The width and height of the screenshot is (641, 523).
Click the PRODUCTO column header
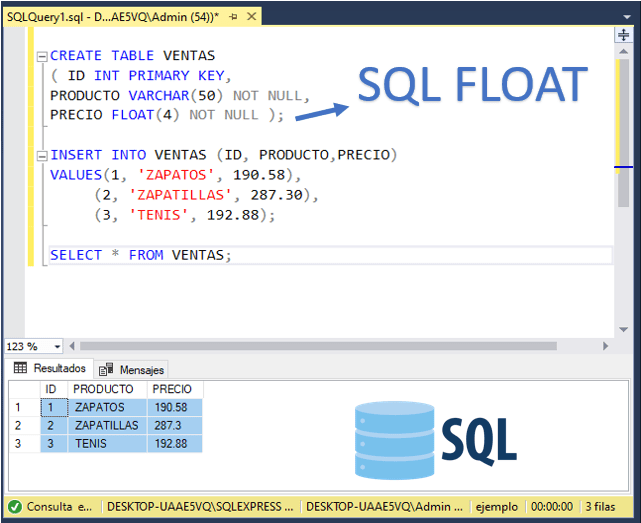[104, 389]
